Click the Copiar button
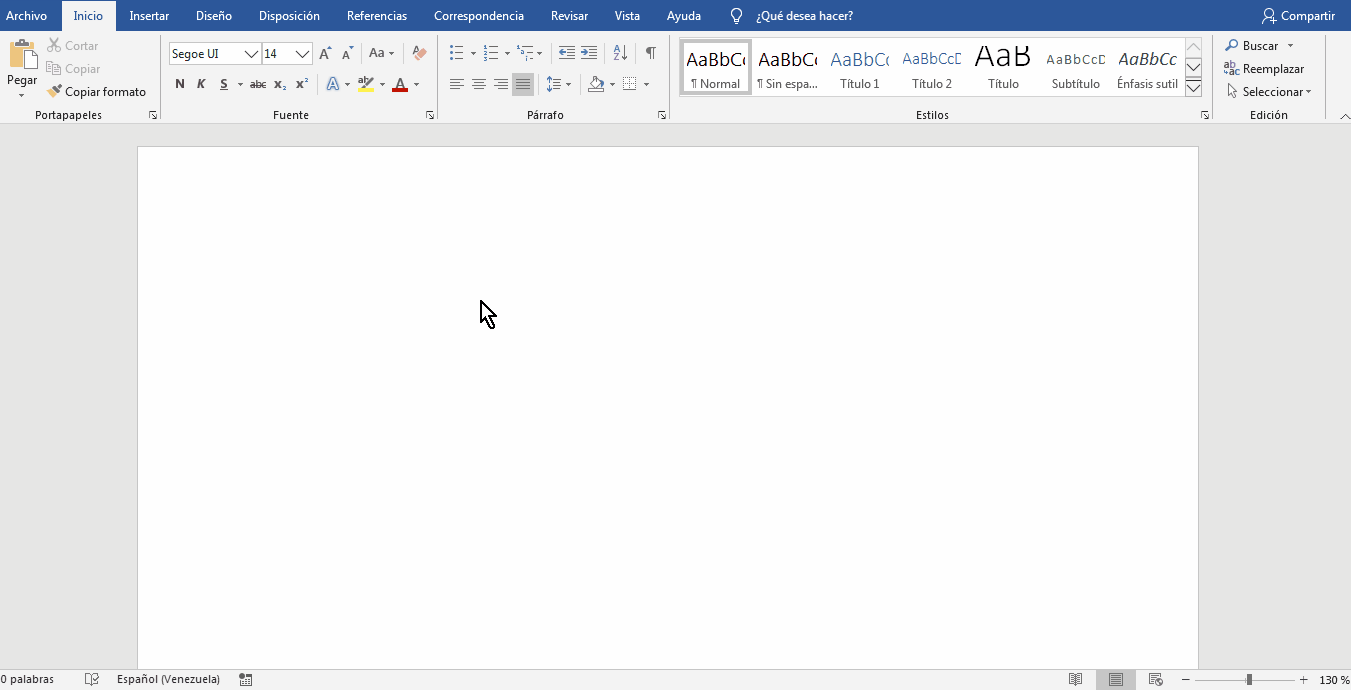 pos(73,69)
